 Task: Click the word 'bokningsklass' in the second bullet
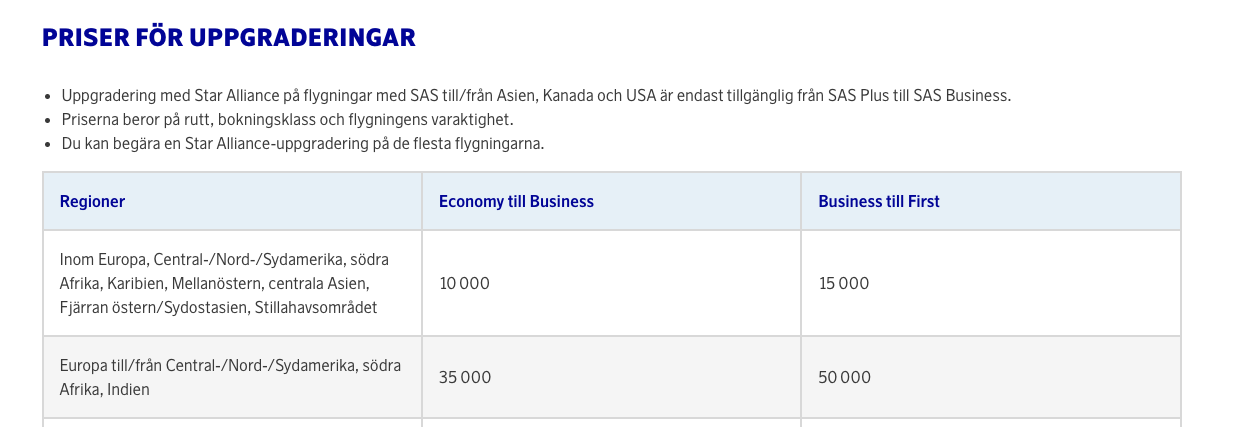pos(279,120)
